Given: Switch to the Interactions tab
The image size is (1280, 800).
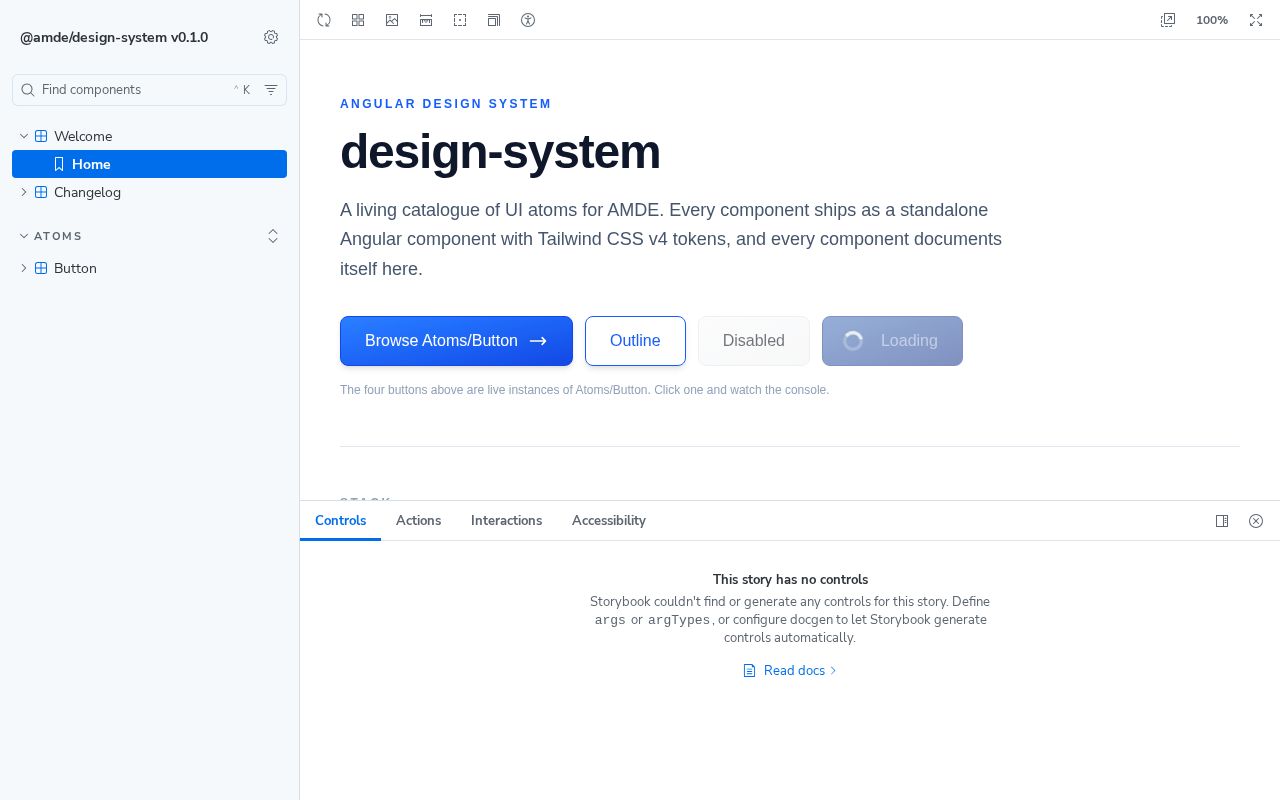Looking at the screenshot, I should 506,521.
